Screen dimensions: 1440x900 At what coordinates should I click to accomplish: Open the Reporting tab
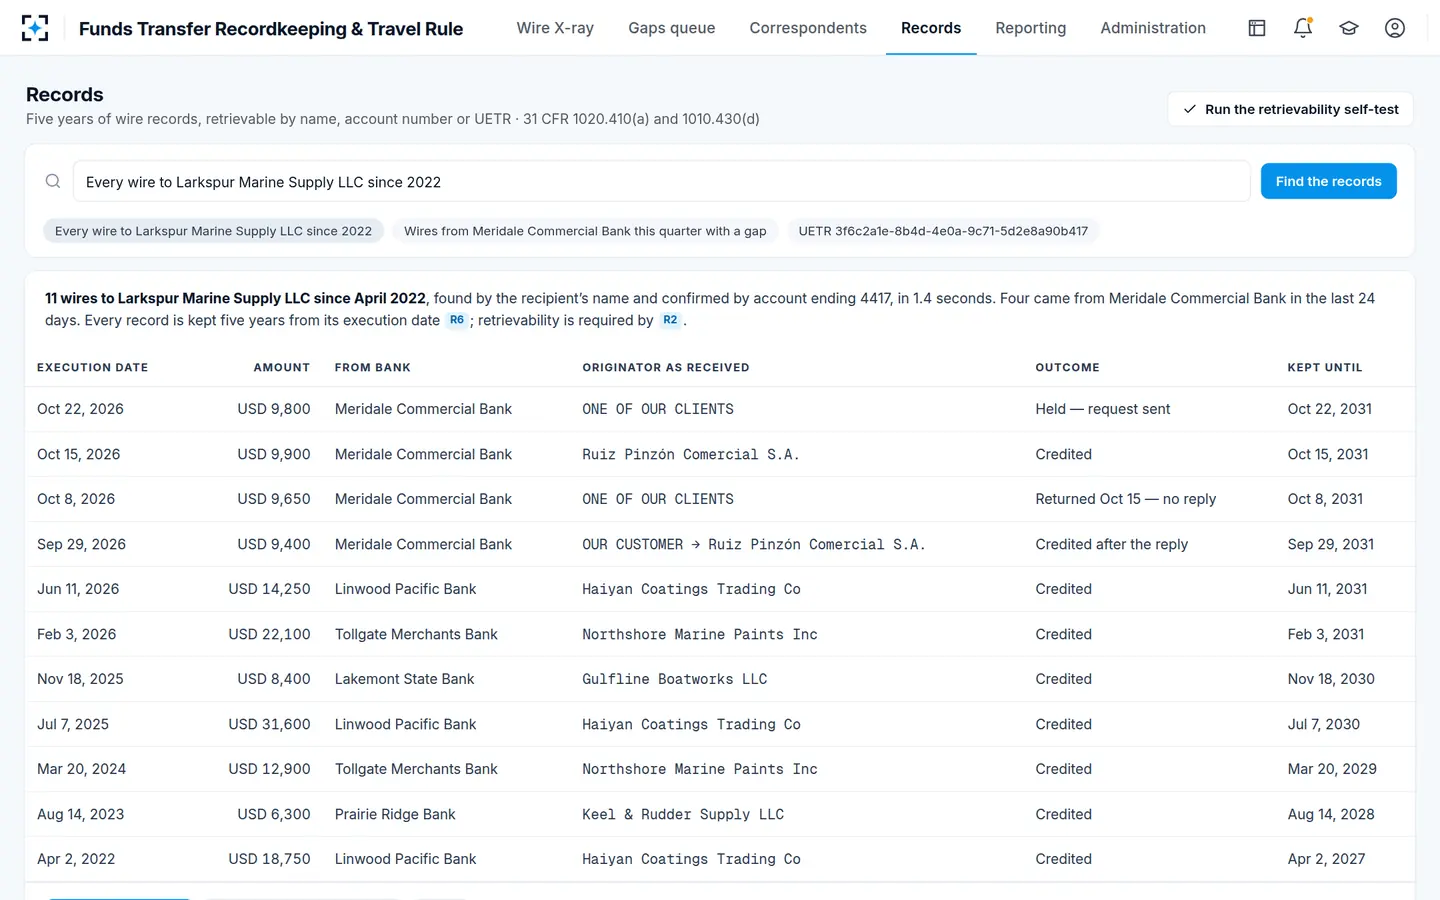1031,28
